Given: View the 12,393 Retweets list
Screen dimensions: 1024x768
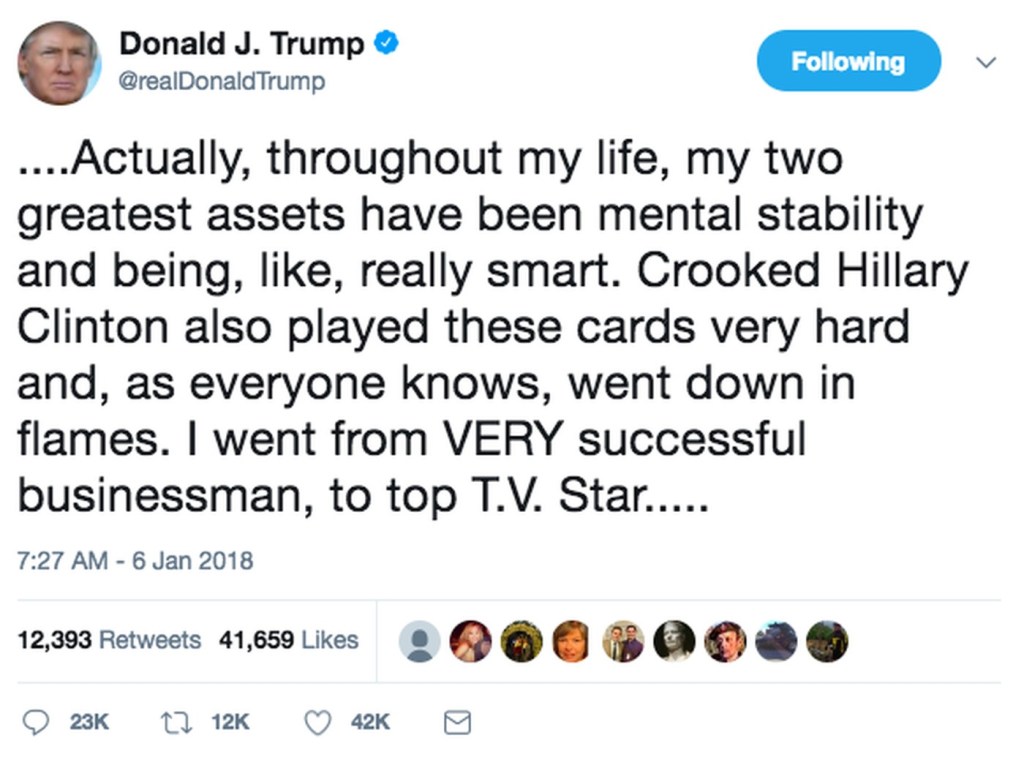Looking at the screenshot, I should (x=110, y=640).
